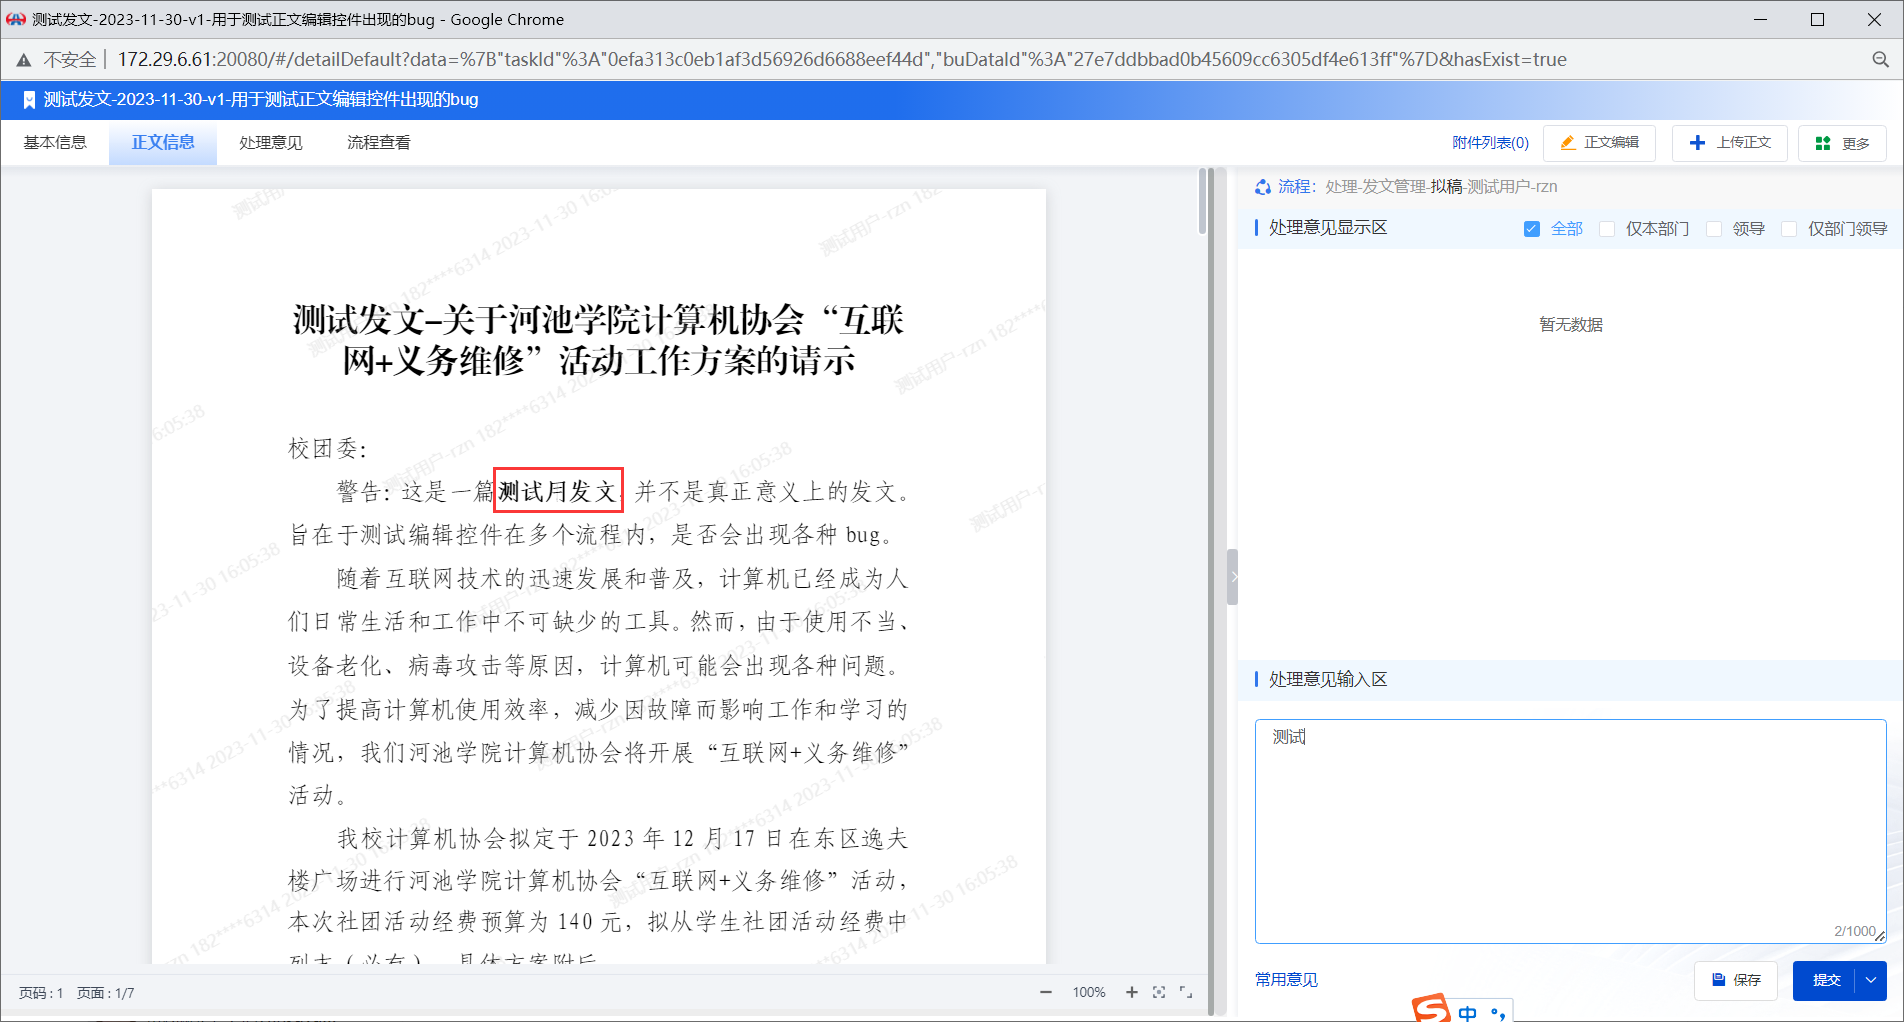Click the floppy disk icon on 保存
1904x1022 pixels.
1719,980
